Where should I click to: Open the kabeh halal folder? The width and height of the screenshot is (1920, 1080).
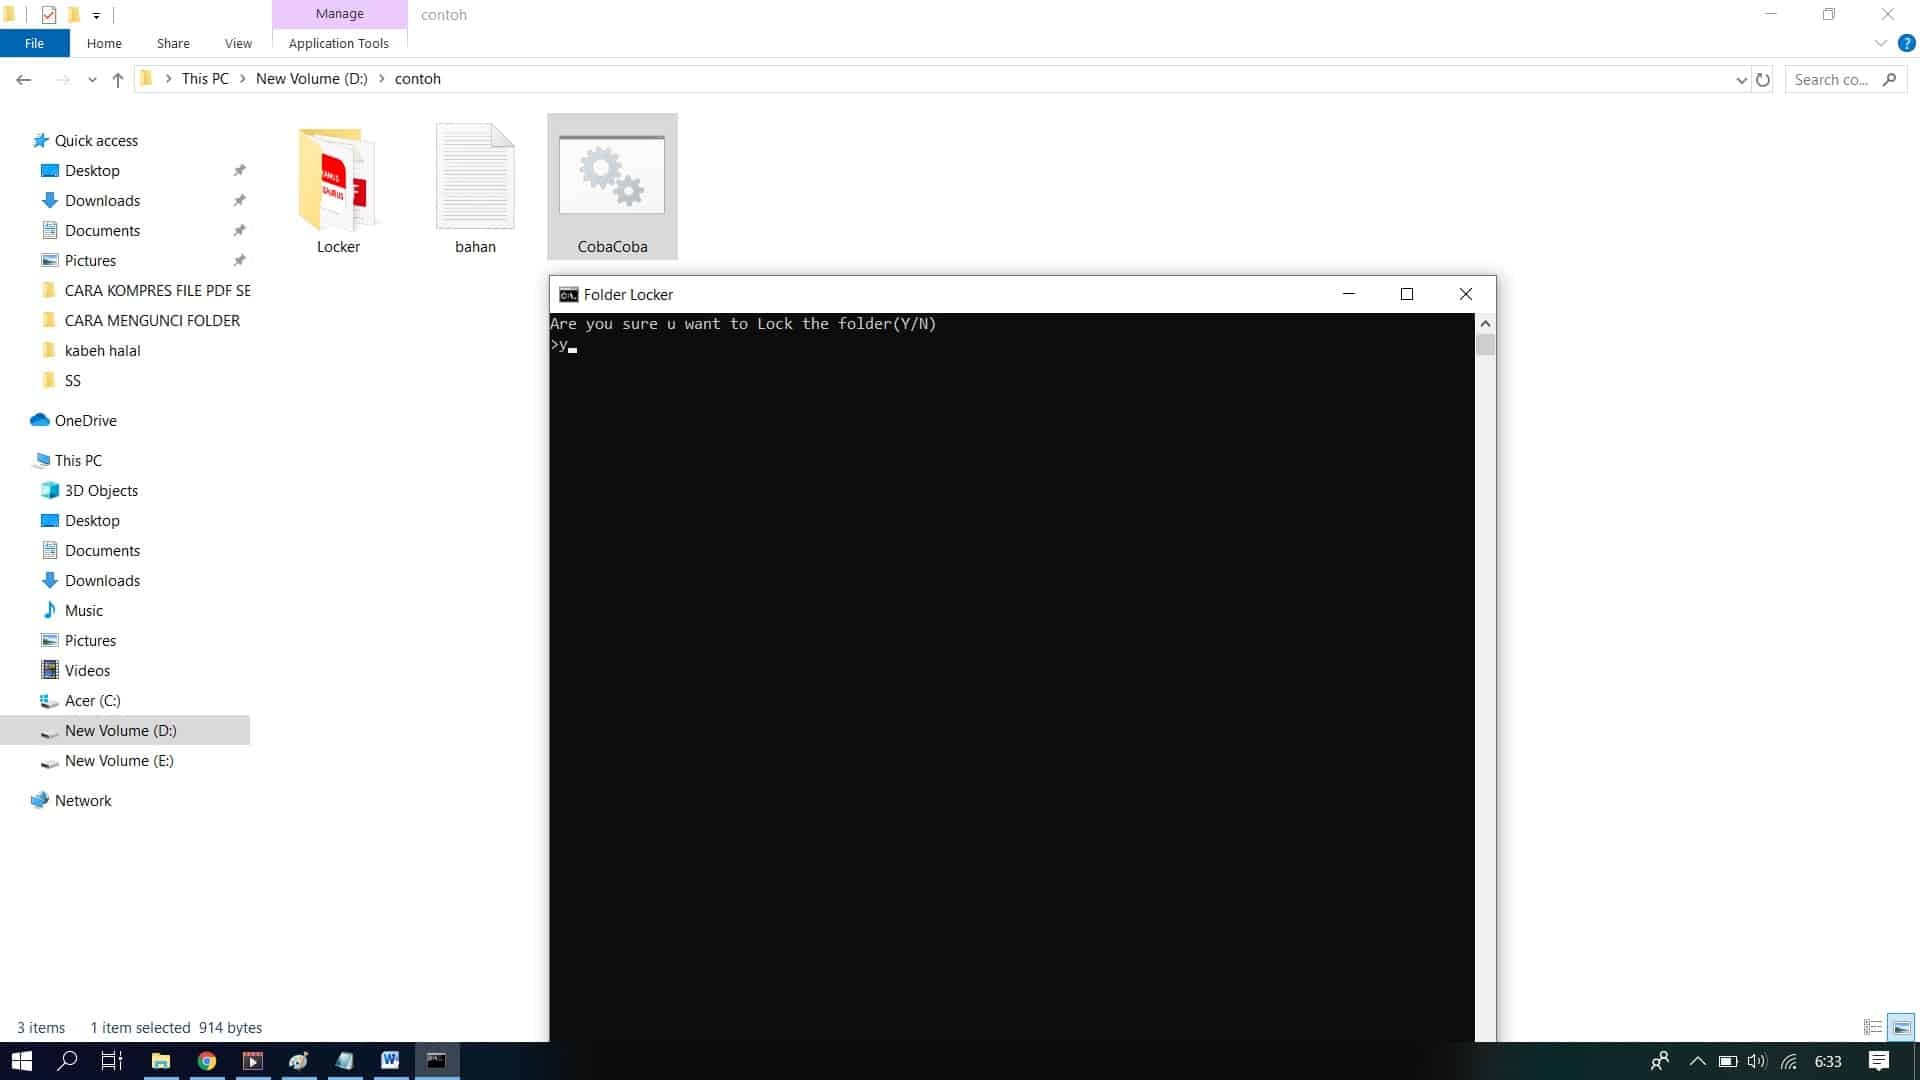[x=102, y=351]
